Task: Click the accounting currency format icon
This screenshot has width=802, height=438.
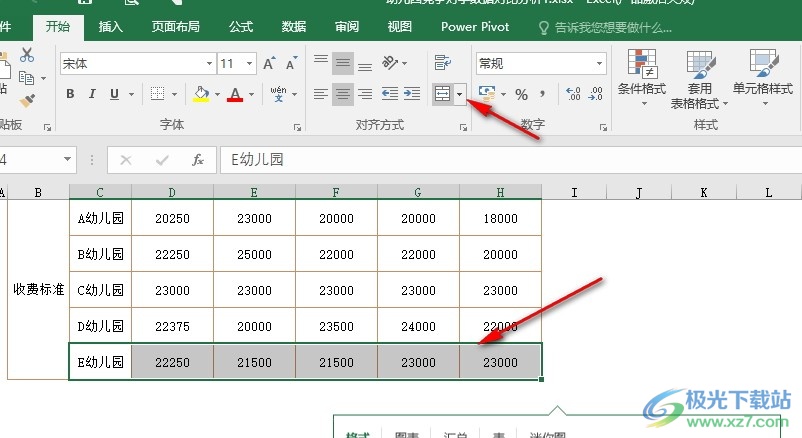Action: (x=487, y=94)
